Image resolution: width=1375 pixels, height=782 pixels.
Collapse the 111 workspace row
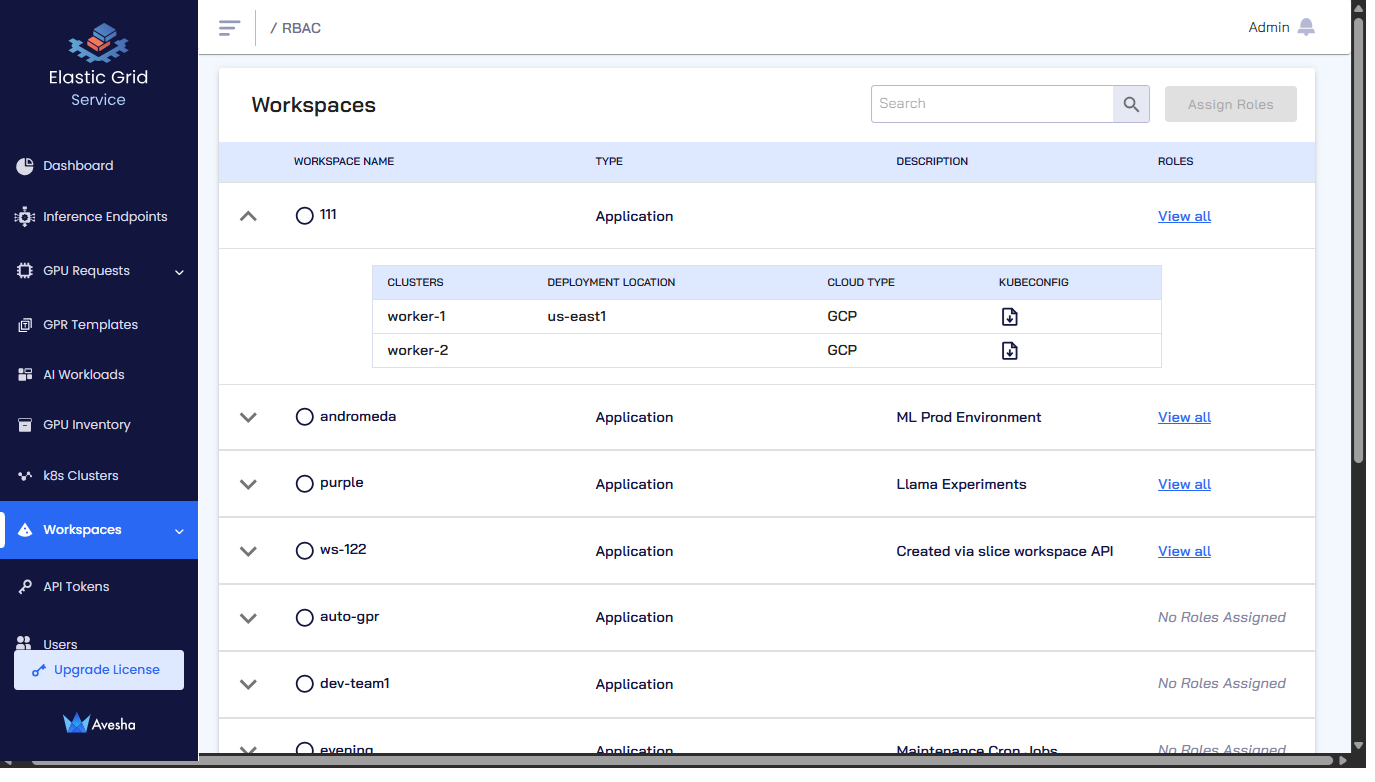pyautogui.click(x=249, y=216)
